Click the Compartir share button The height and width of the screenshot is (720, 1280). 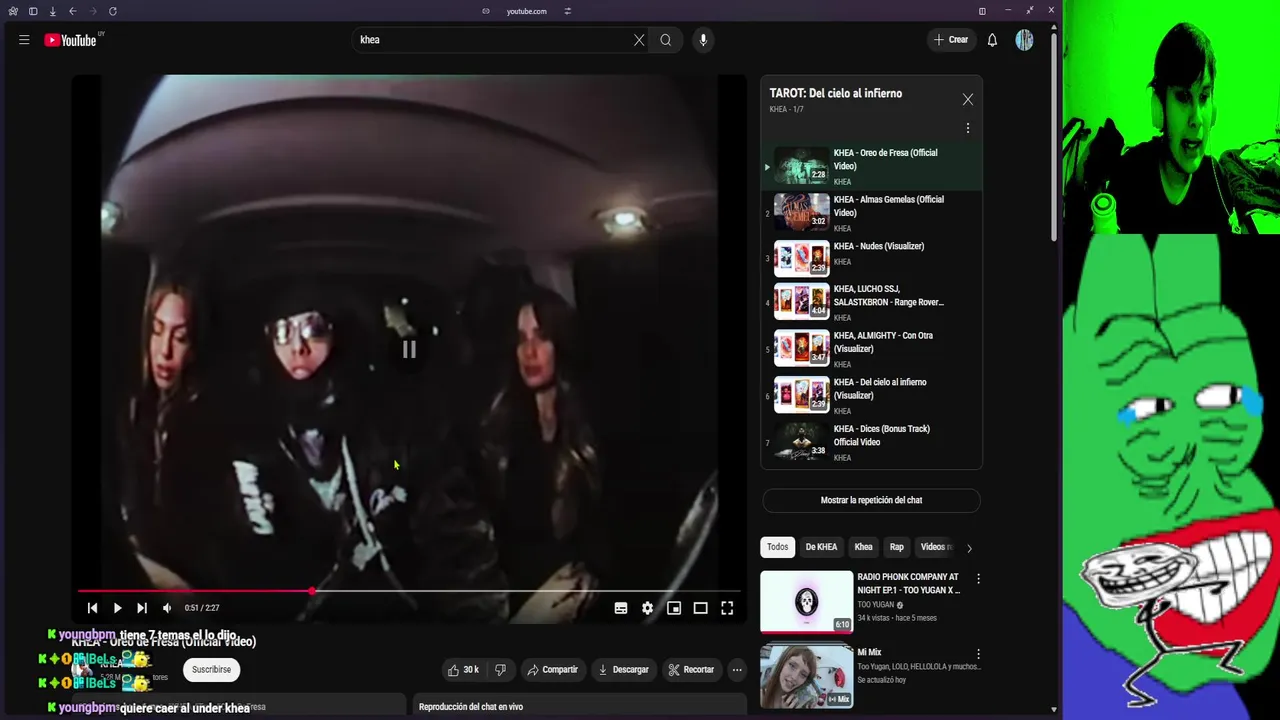pos(552,670)
